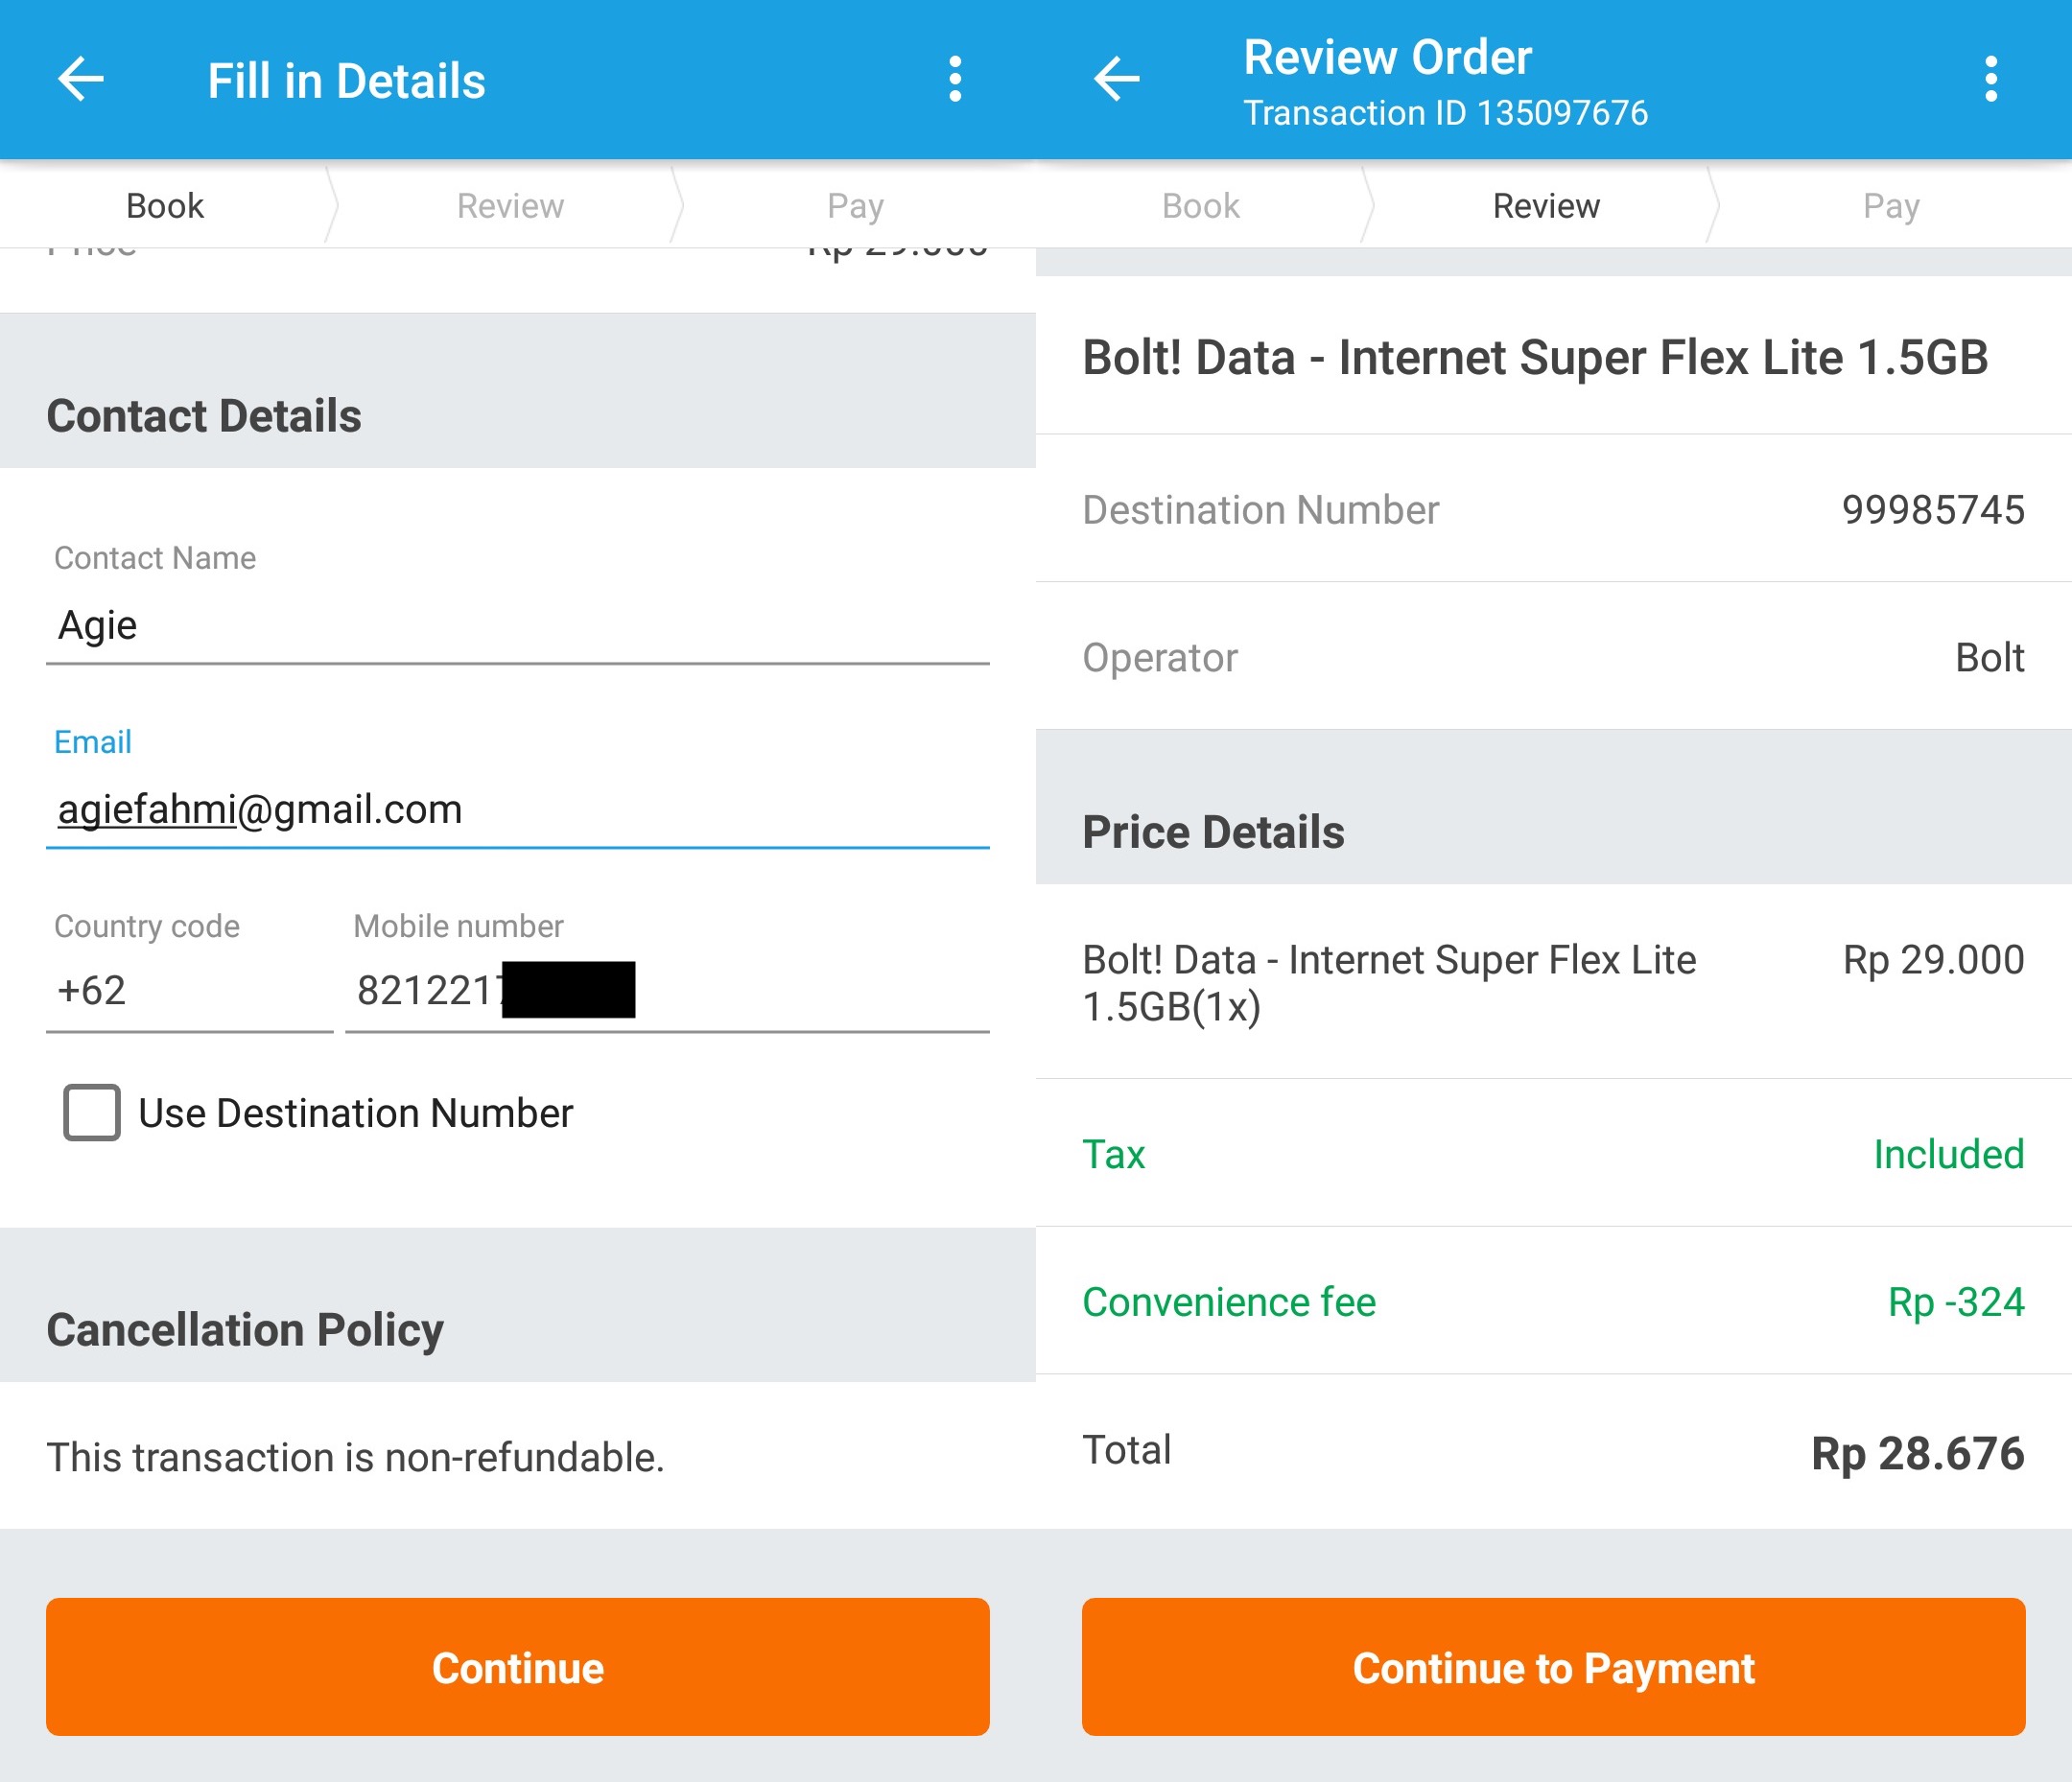Tap the Review step on right screen
This screenshot has width=2072, height=1782.
[x=1545, y=206]
